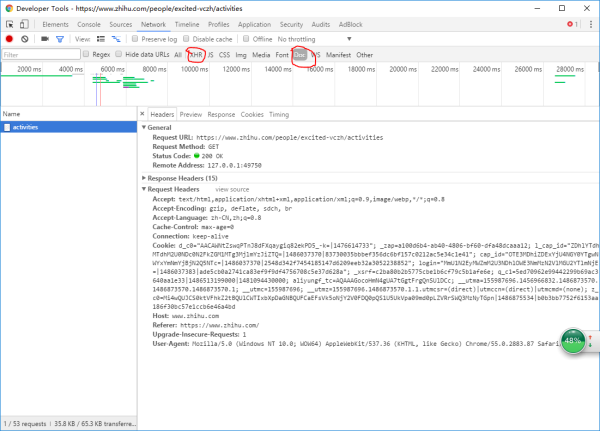Click the inspect element picker icon
This screenshot has width=600, height=431.
pyautogui.click(x=9, y=23)
